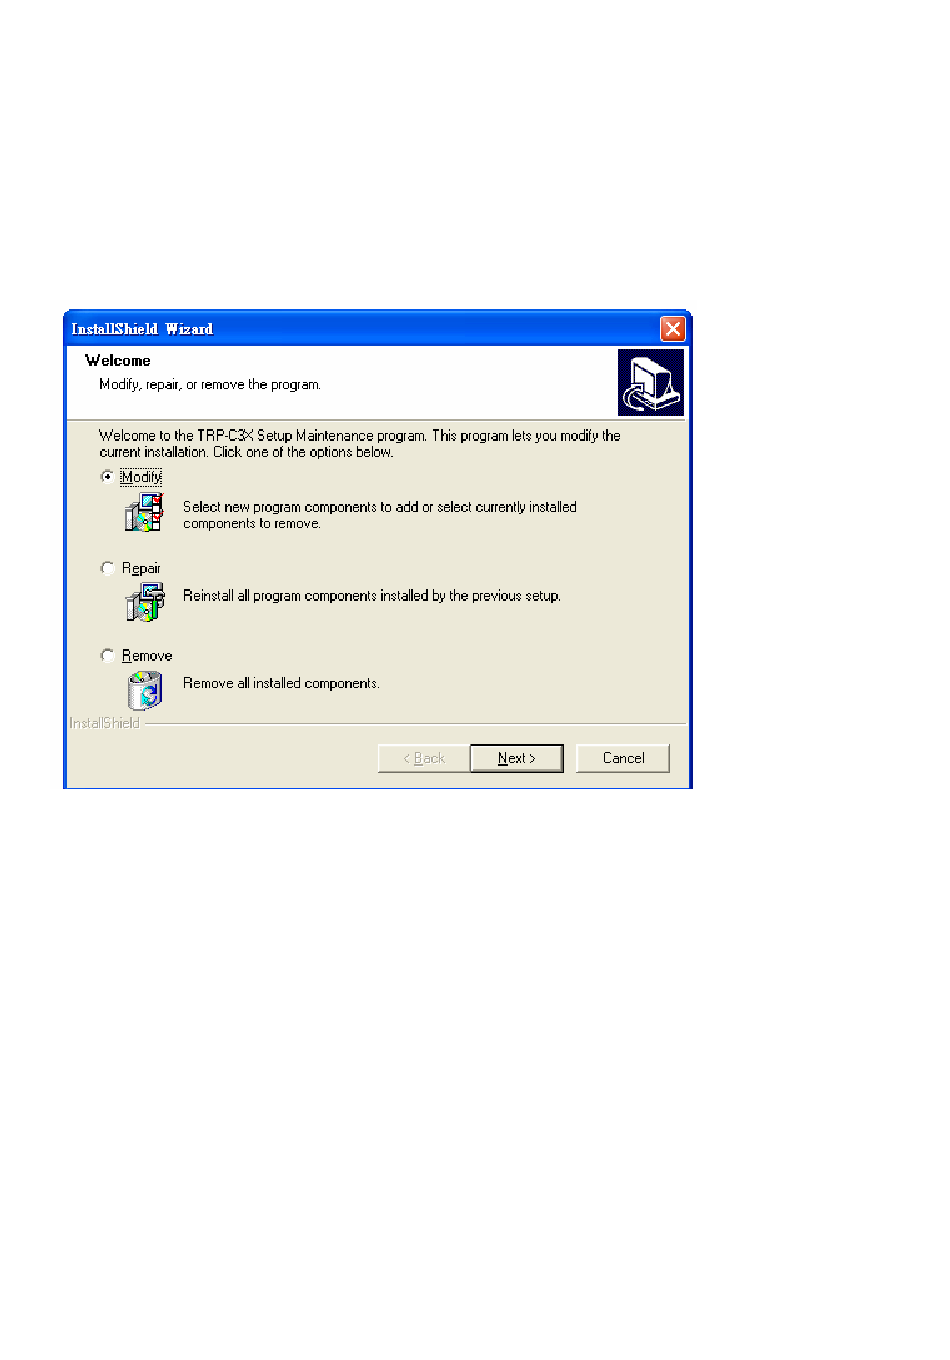Click the Remove option label

coord(147,655)
